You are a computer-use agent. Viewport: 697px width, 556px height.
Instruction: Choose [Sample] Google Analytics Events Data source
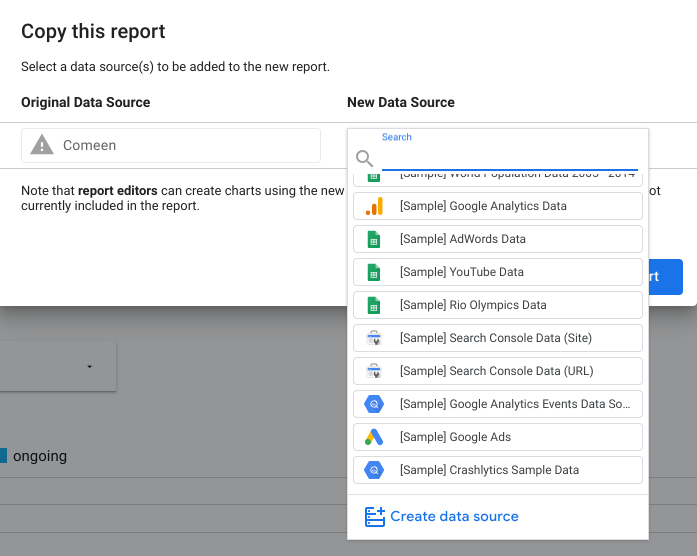tap(497, 404)
